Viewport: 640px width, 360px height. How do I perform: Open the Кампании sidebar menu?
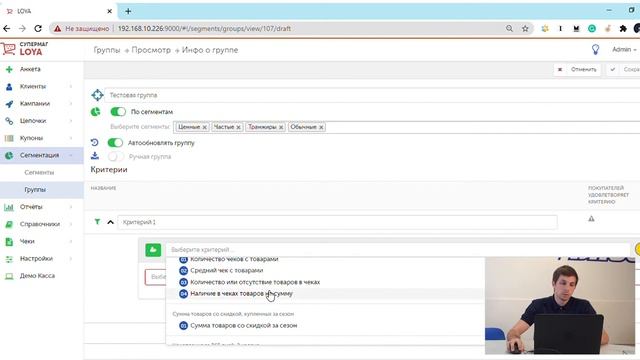click(35, 103)
